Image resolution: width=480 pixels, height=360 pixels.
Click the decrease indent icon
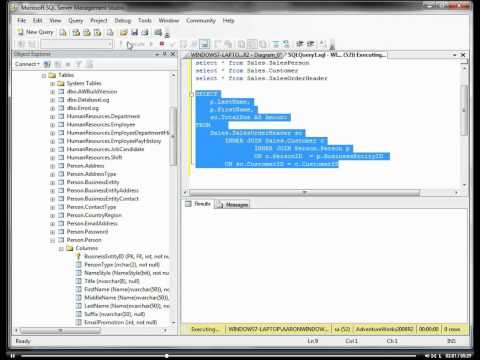coord(300,44)
